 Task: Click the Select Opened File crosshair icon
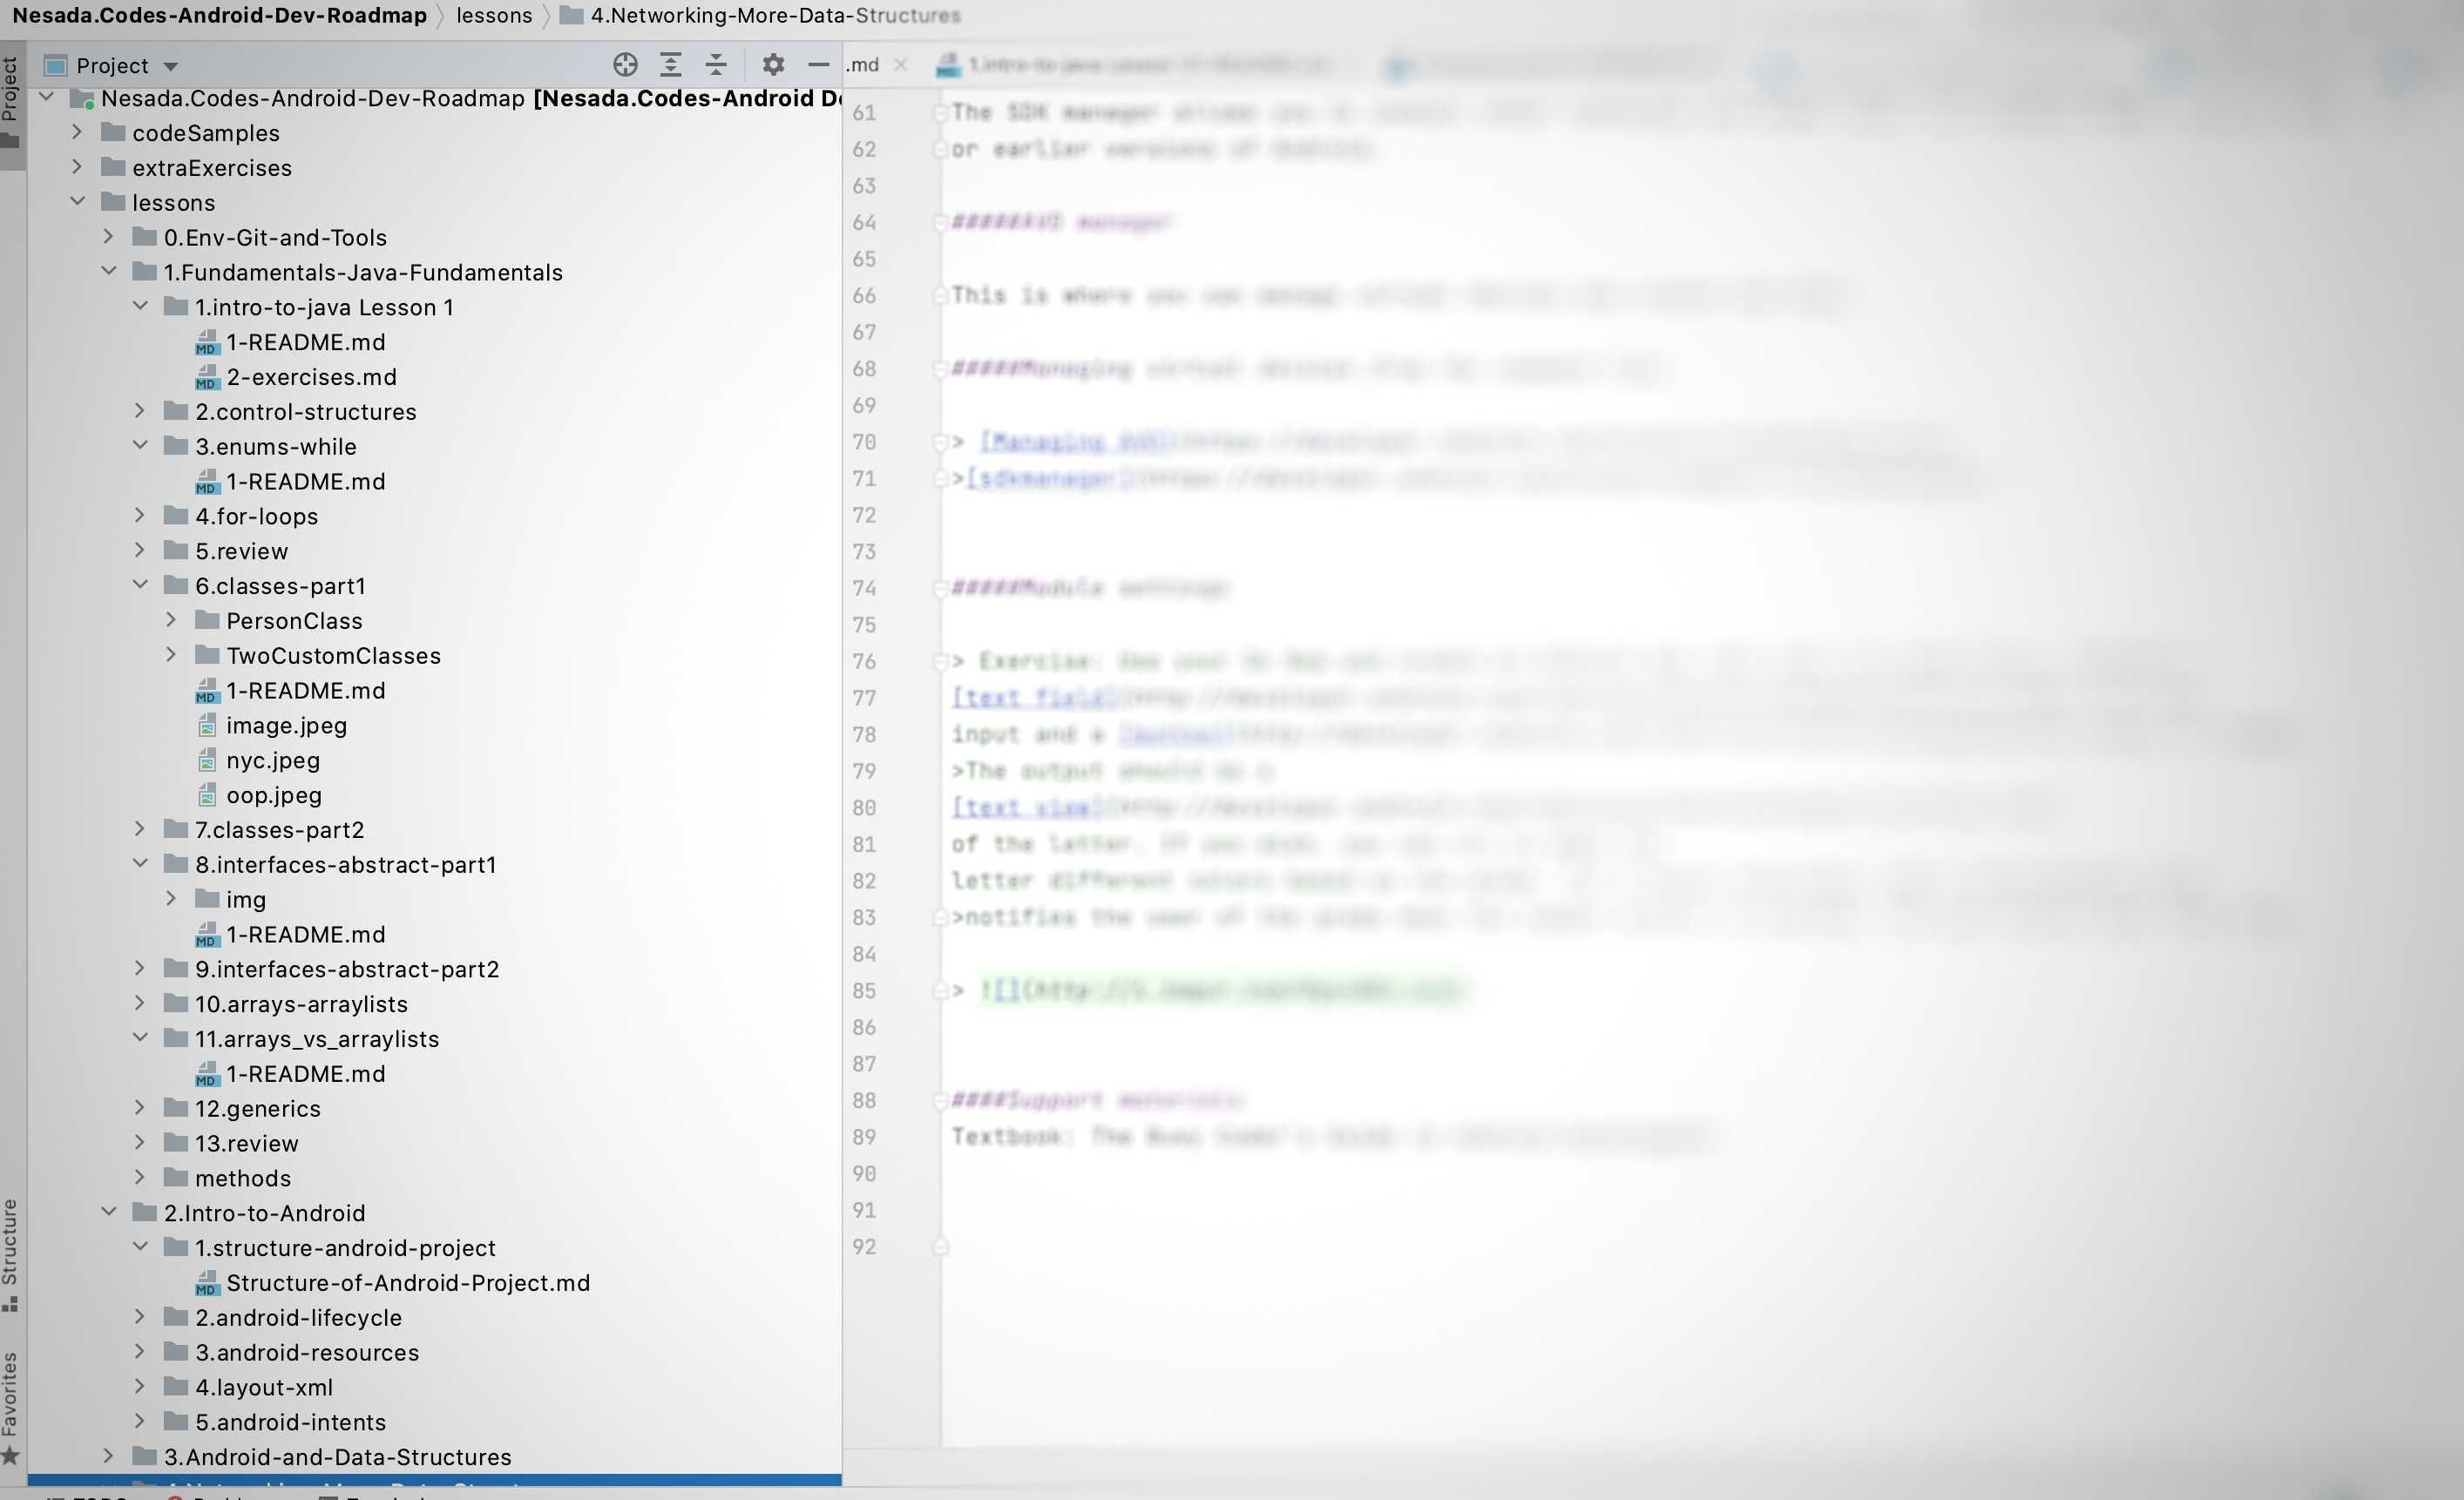tap(625, 64)
